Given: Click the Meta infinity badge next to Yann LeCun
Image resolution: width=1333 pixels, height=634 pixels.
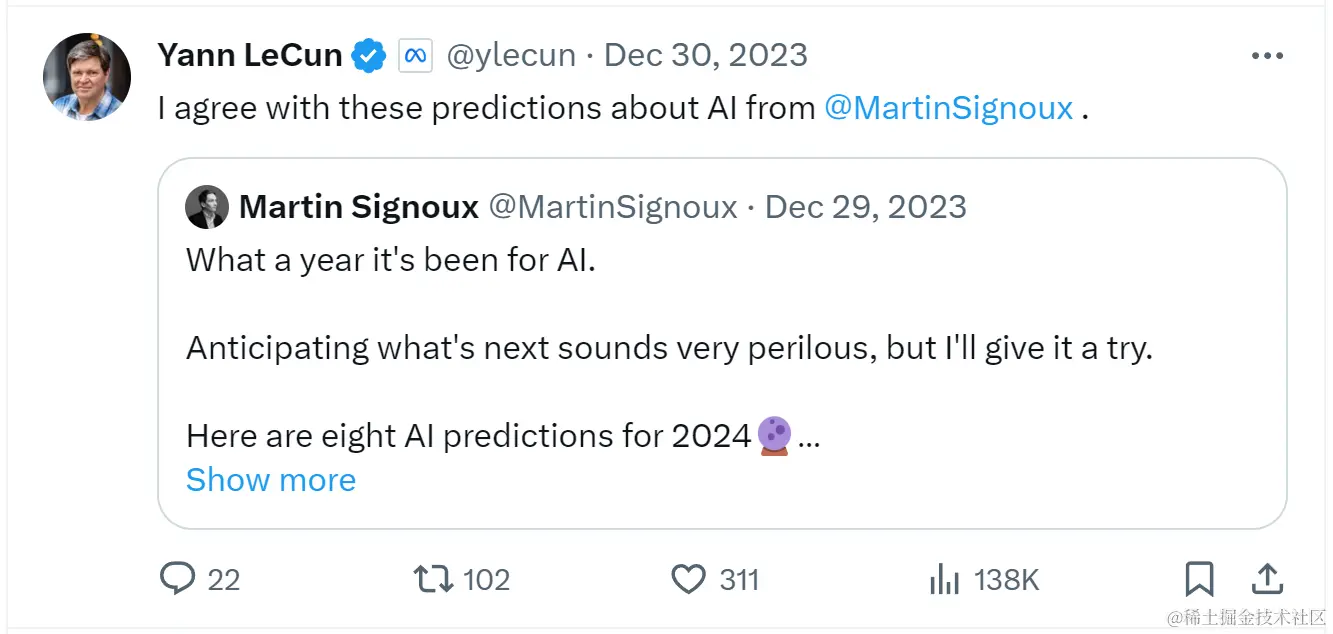Looking at the screenshot, I should (x=415, y=55).
